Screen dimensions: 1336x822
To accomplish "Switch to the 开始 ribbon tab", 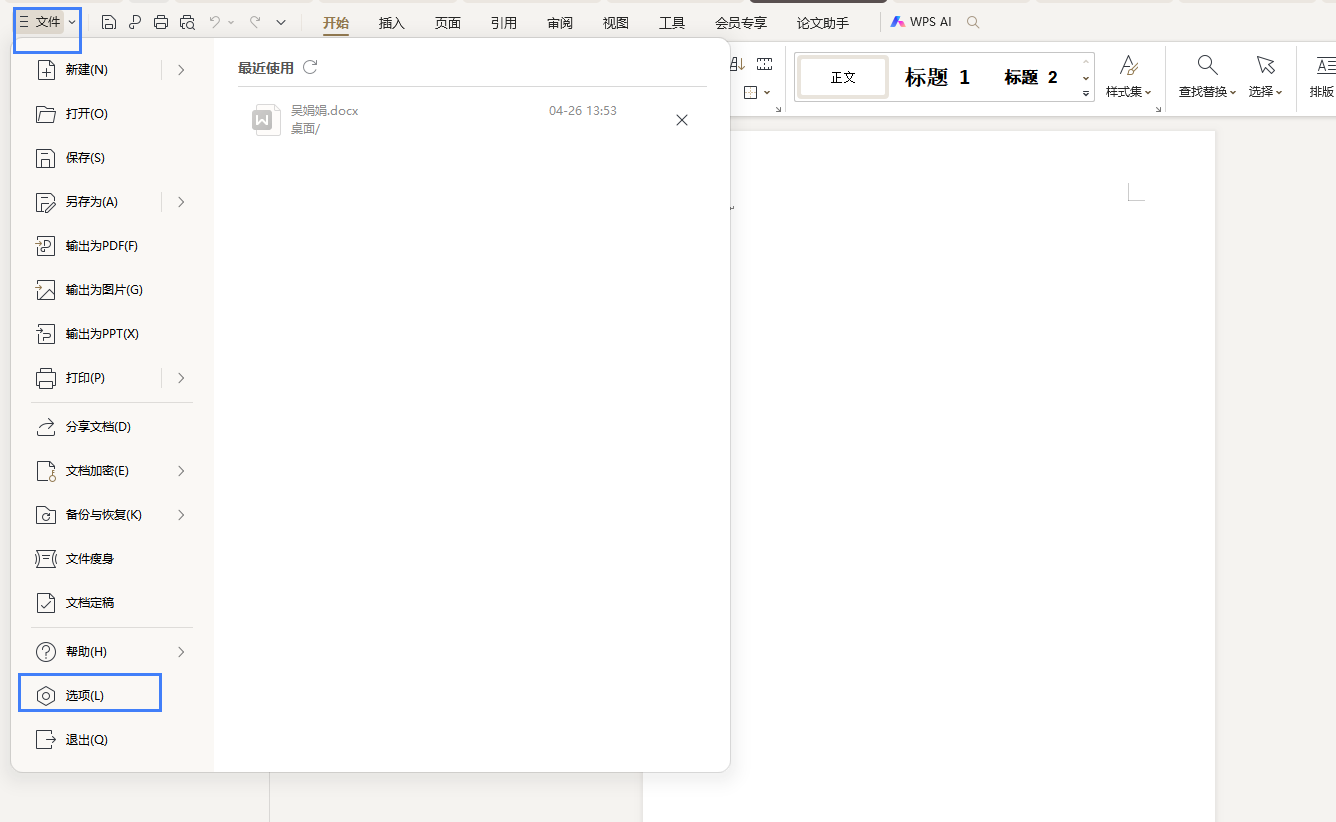I will (336, 22).
